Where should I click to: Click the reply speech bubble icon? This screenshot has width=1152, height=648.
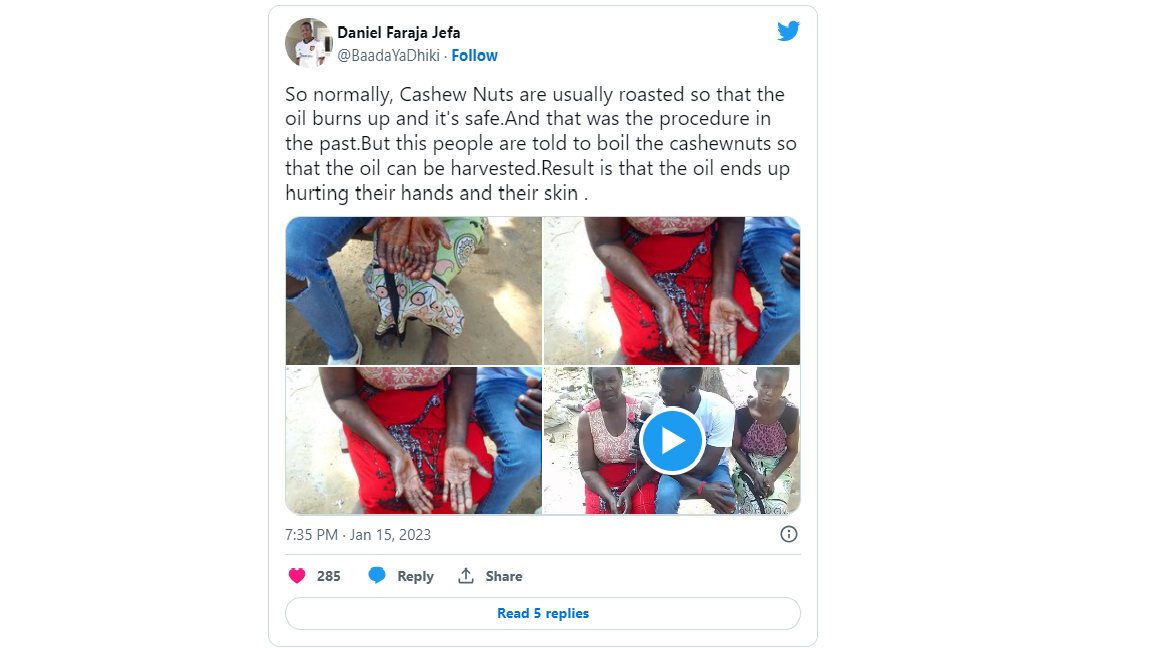click(x=377, y=576)
